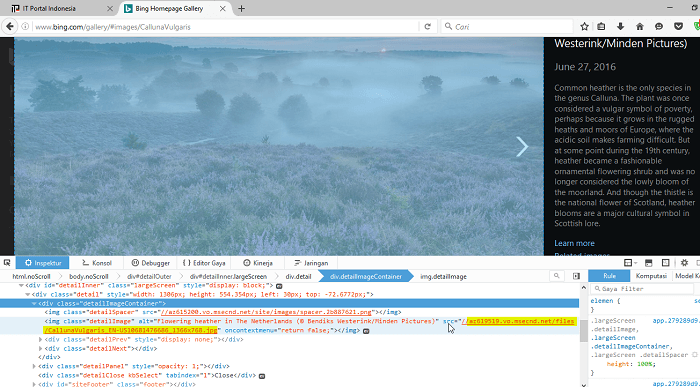Show next gallery image arrow
The width and height of the screenshot is (700, 387).
[522, 146]
